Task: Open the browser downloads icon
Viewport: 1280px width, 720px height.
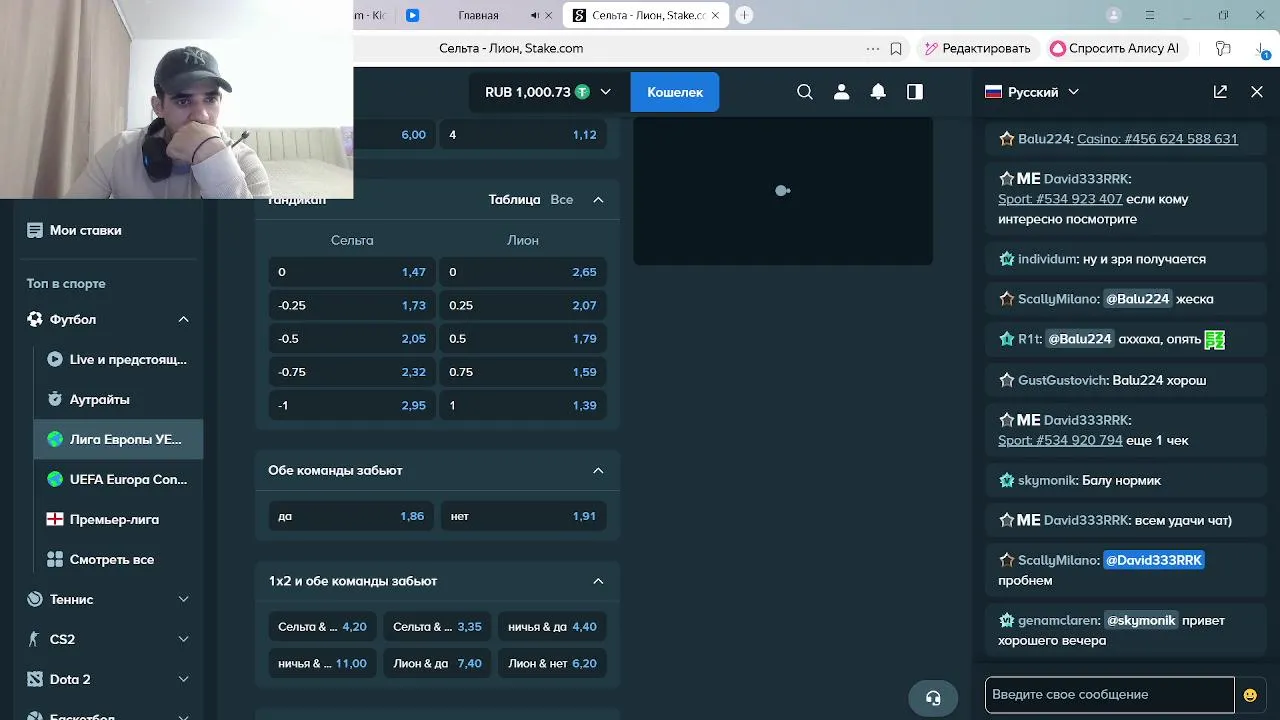Action: point(1260,48)
